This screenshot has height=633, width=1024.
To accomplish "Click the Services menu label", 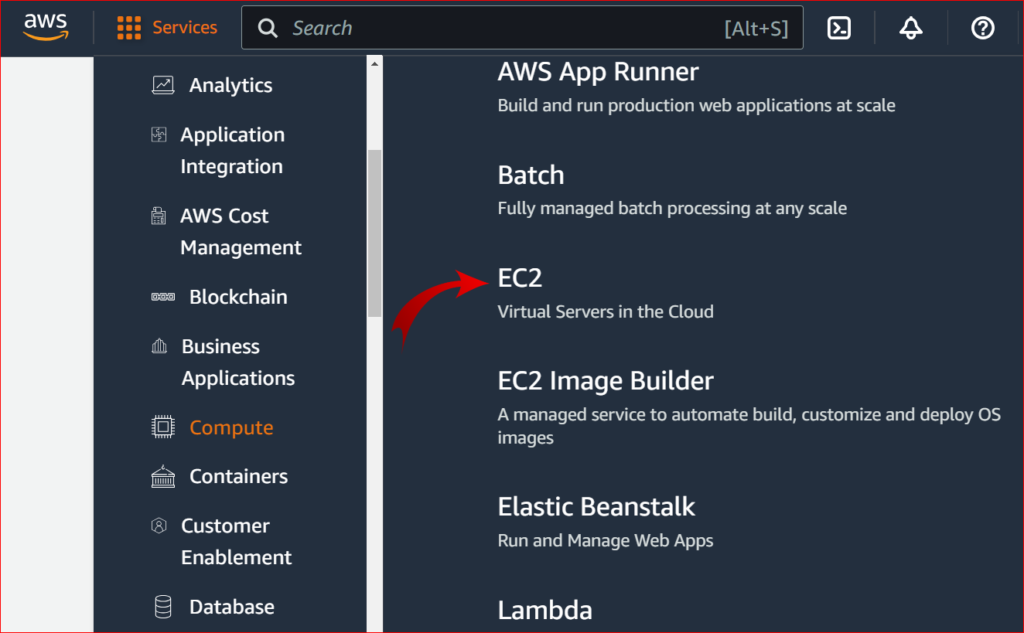I will (184, 27).
